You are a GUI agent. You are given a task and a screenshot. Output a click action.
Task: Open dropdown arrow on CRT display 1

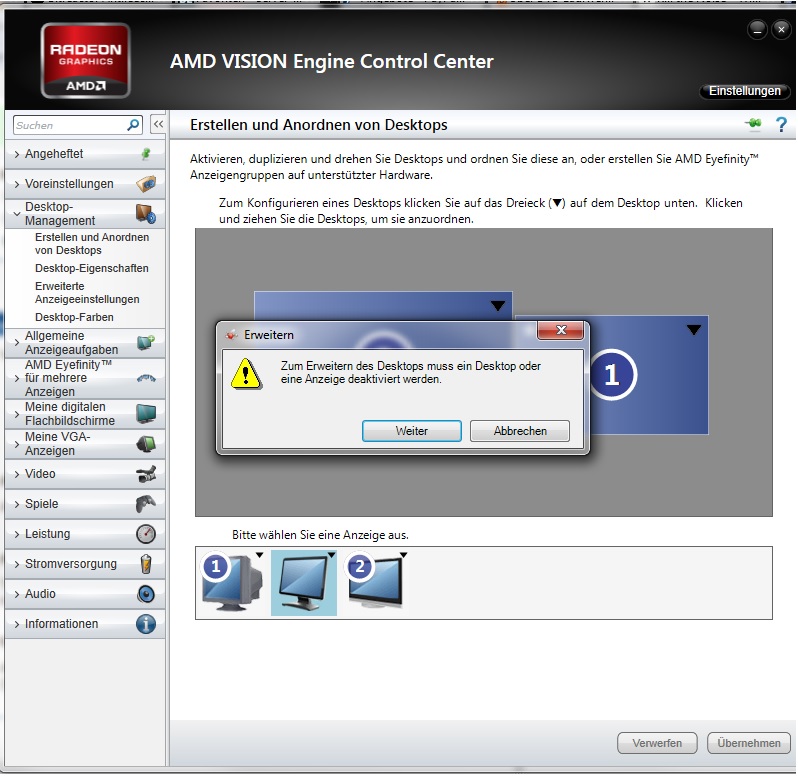(260, 555)
